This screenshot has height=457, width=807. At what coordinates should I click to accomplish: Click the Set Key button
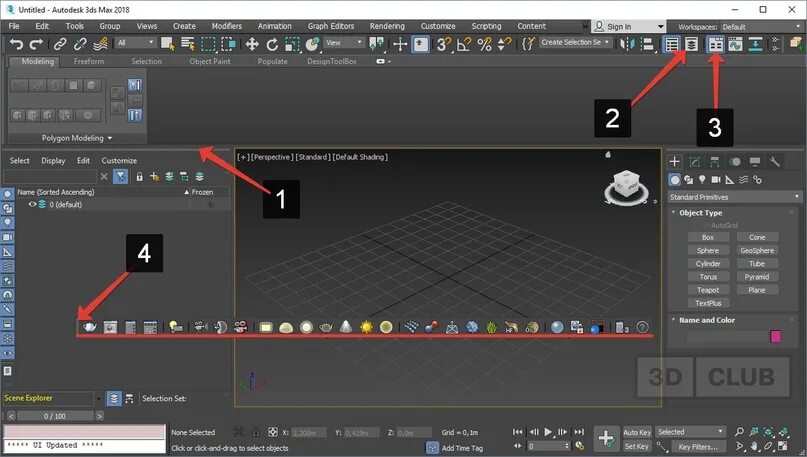coord(637,447)
